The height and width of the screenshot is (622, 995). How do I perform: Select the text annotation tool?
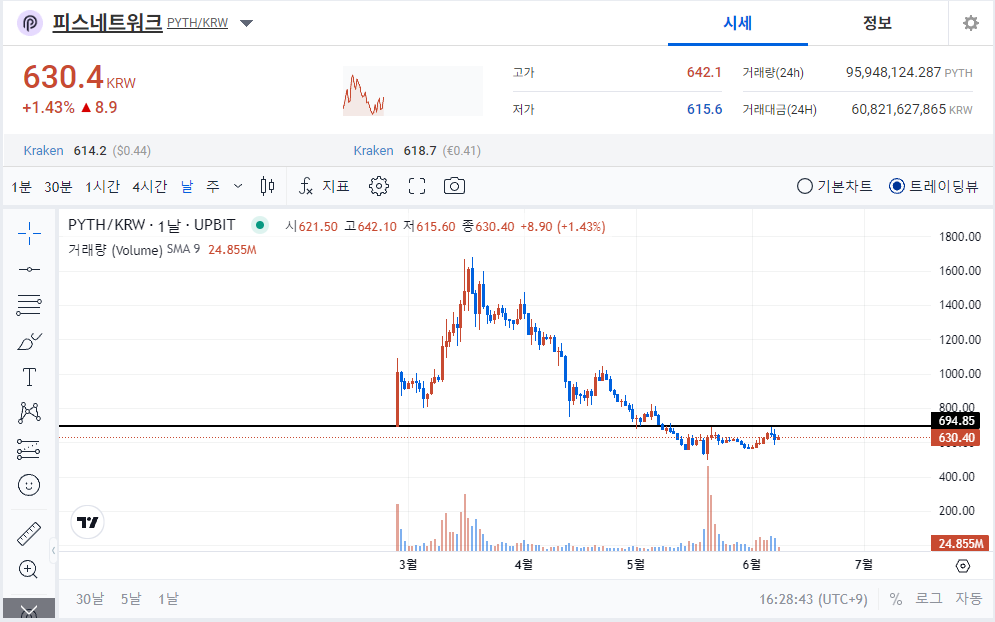[x=29, y=376]
